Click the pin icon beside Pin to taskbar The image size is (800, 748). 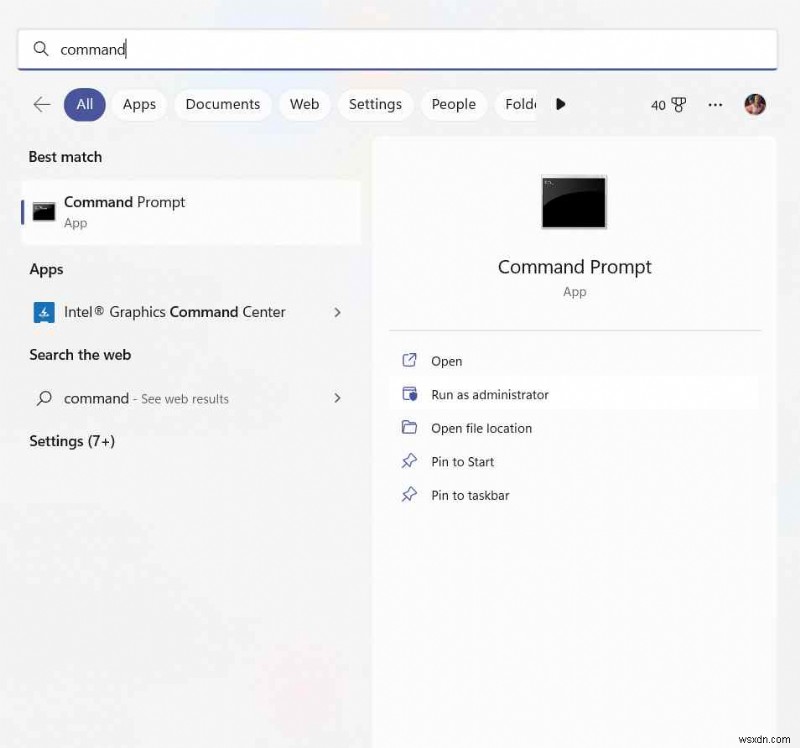coord(410,495)
